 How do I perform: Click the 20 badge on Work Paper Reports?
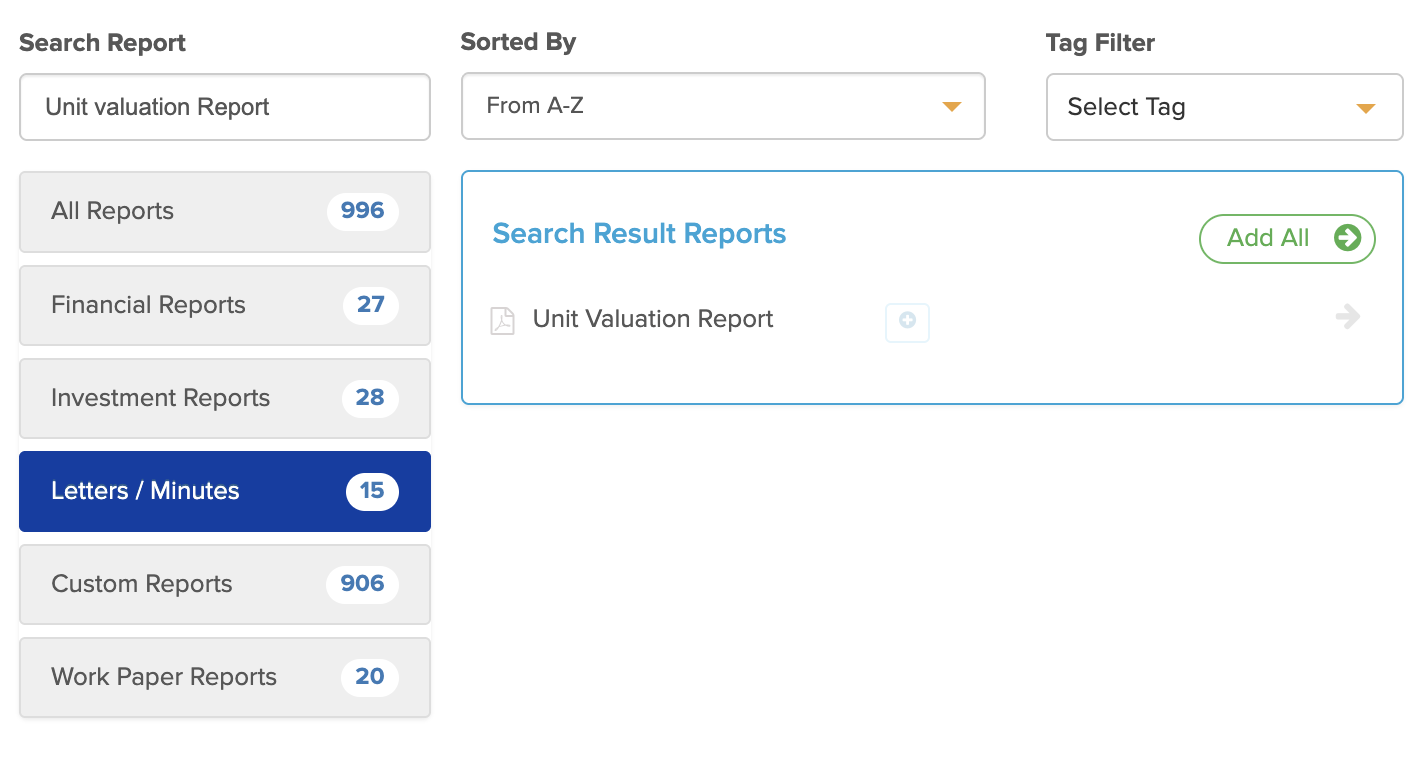pyautogui.click(x=370, y=677)
